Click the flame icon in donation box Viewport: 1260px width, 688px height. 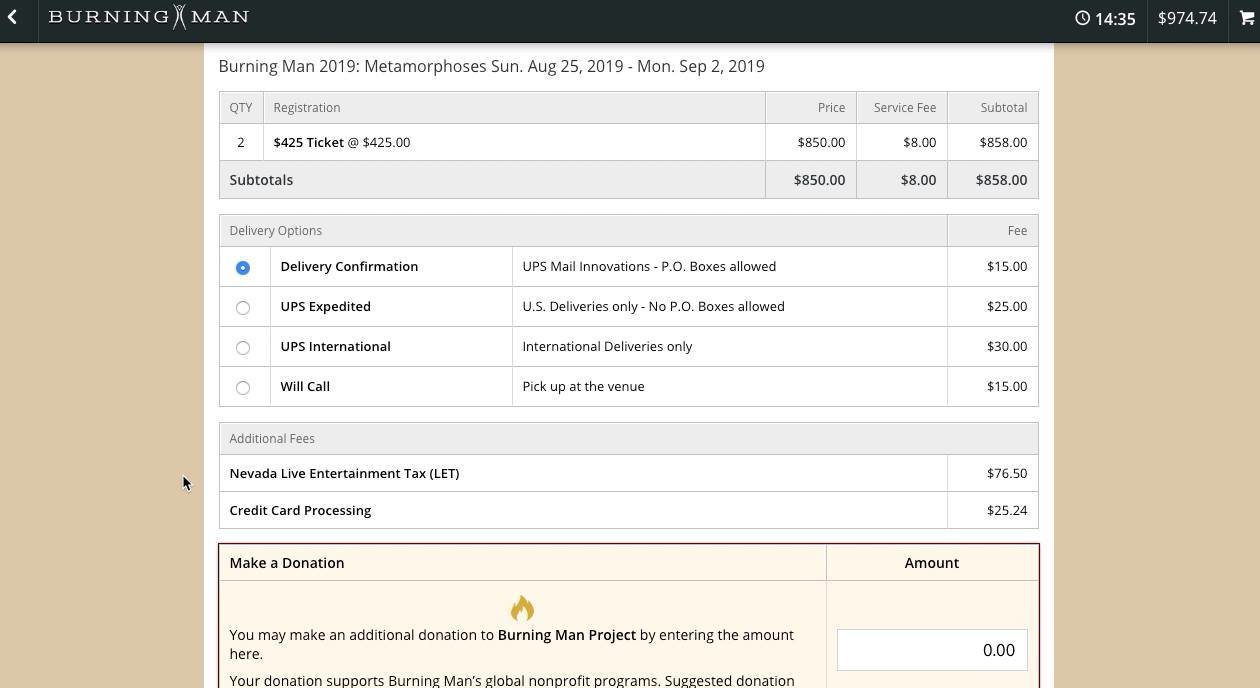tap(522, 608)
